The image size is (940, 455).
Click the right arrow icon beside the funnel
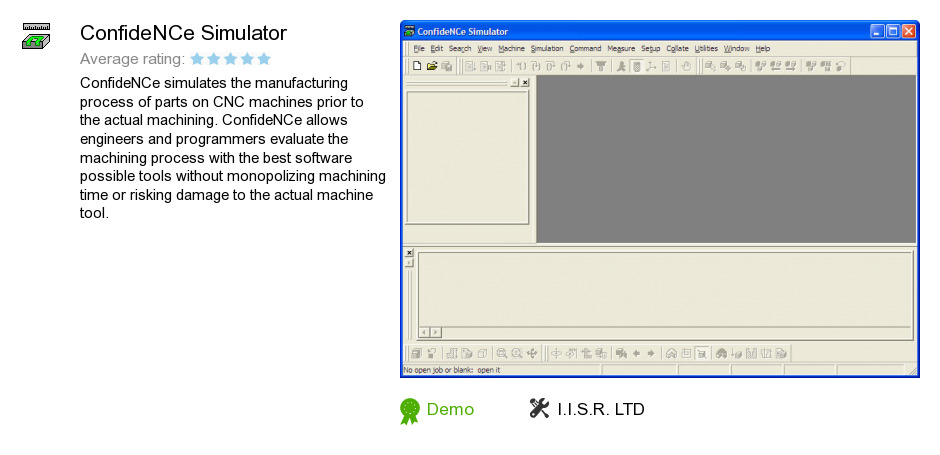tap(580, 66)
